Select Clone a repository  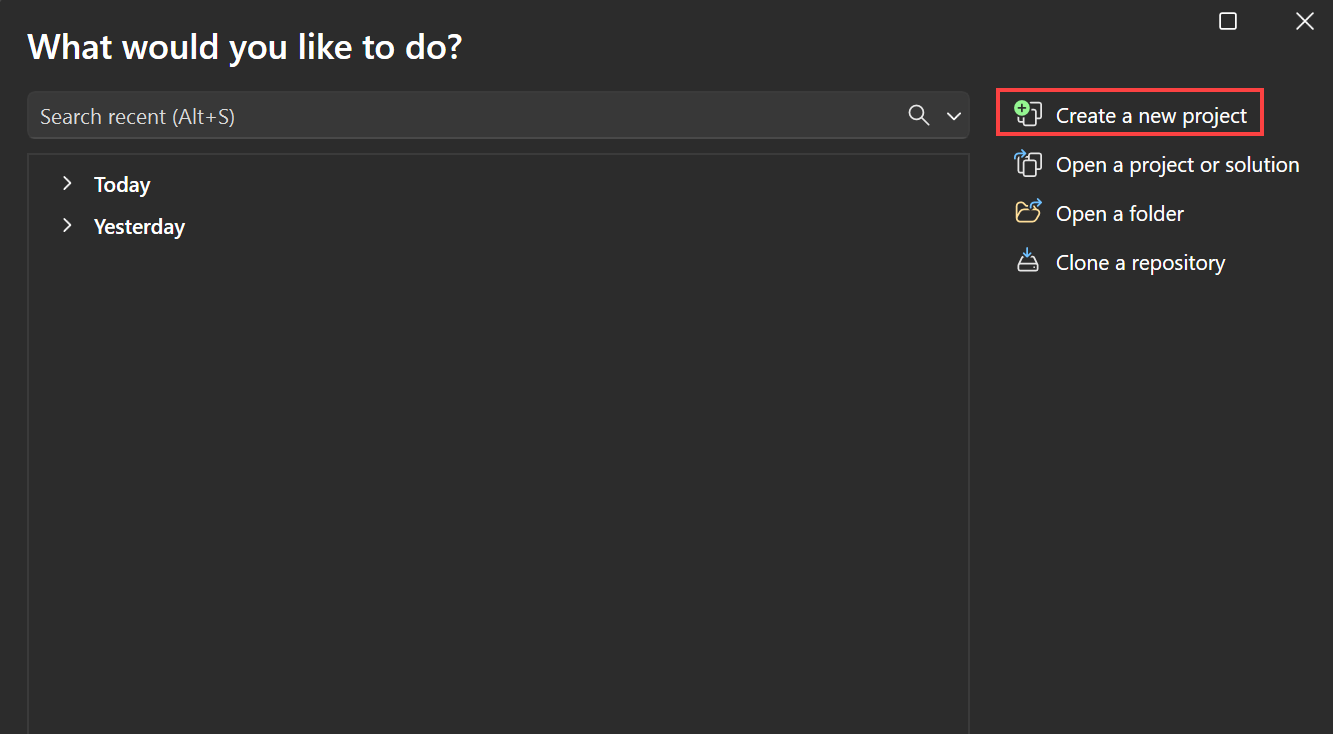click(x=1140, y=262)
